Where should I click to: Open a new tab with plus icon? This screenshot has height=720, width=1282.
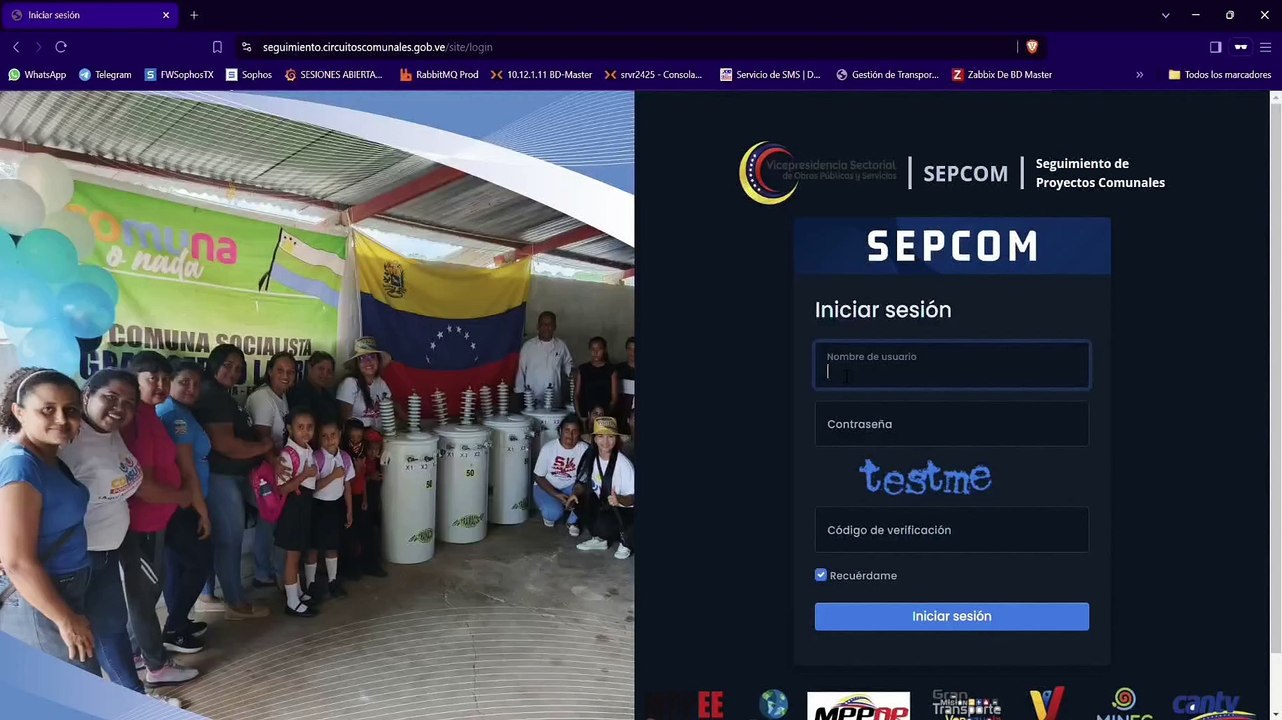click(194, 15)
